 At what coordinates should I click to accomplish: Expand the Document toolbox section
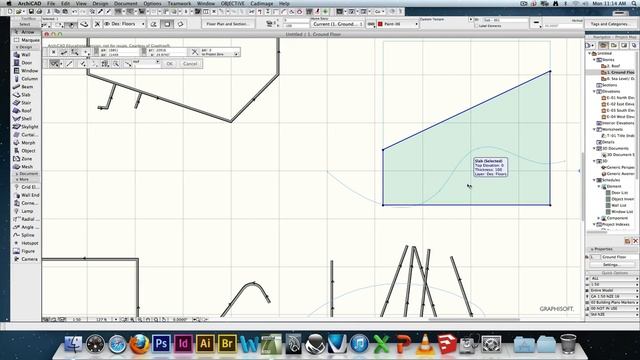[17, 174]
